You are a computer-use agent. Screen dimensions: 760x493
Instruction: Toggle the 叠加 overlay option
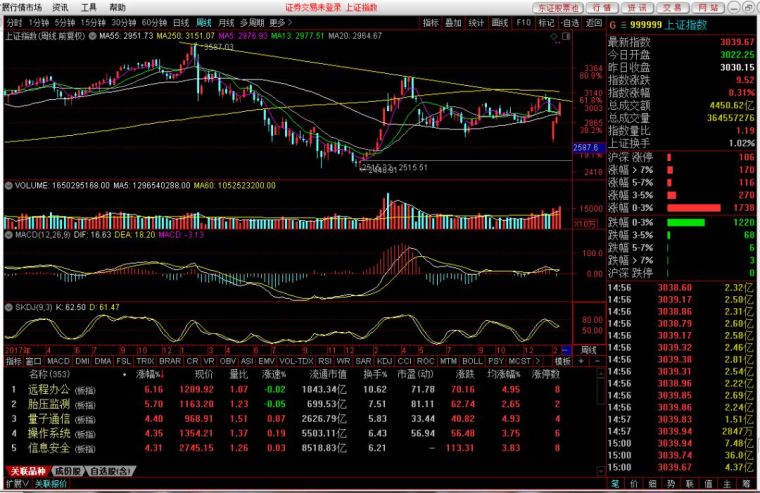(453, 23)
